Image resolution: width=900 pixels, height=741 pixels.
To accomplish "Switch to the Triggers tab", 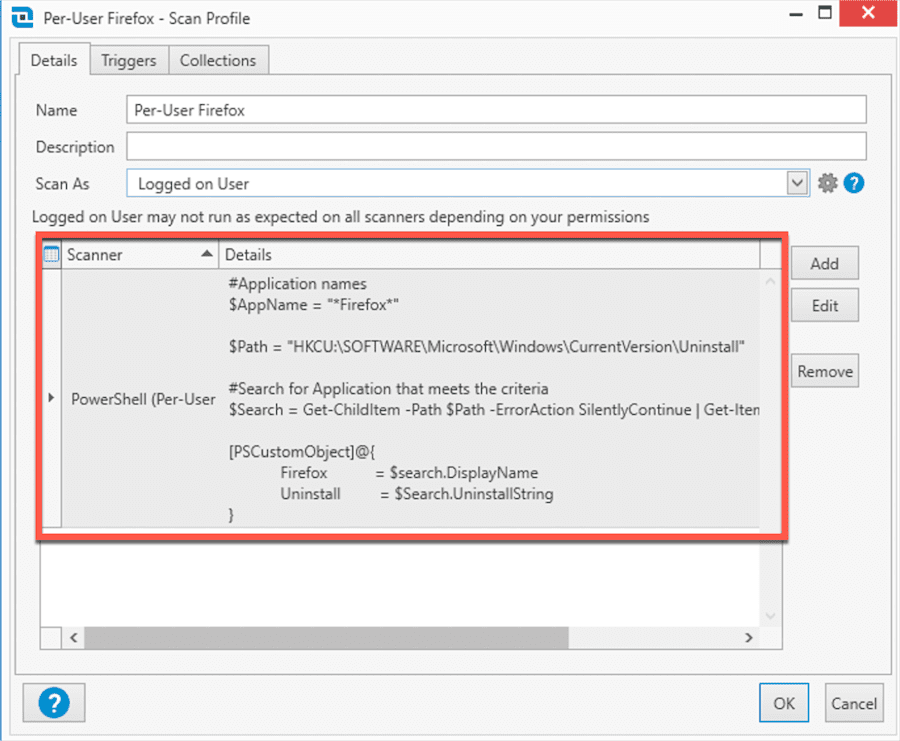I will point(129,60).
